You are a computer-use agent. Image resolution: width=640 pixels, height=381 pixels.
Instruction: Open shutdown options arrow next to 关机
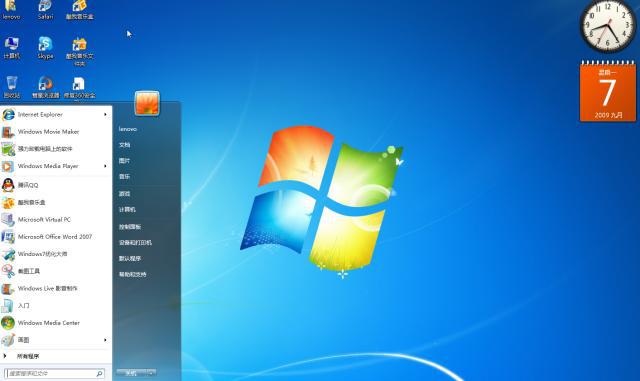[x=151, y=373]
